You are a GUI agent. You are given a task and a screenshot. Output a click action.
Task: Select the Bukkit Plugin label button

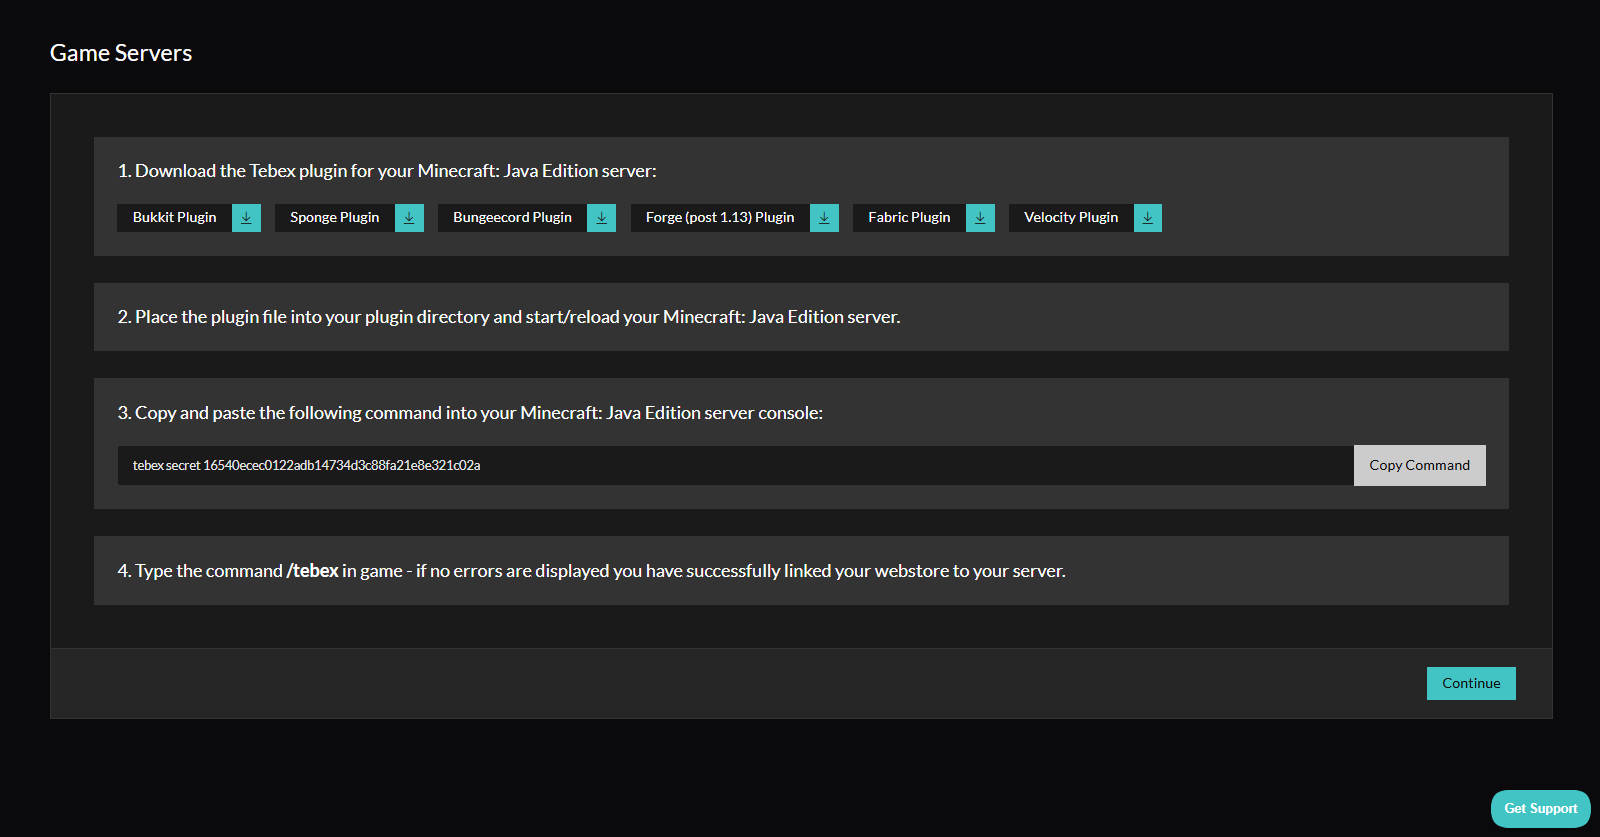pyautogui.click(x=175, y=218)
